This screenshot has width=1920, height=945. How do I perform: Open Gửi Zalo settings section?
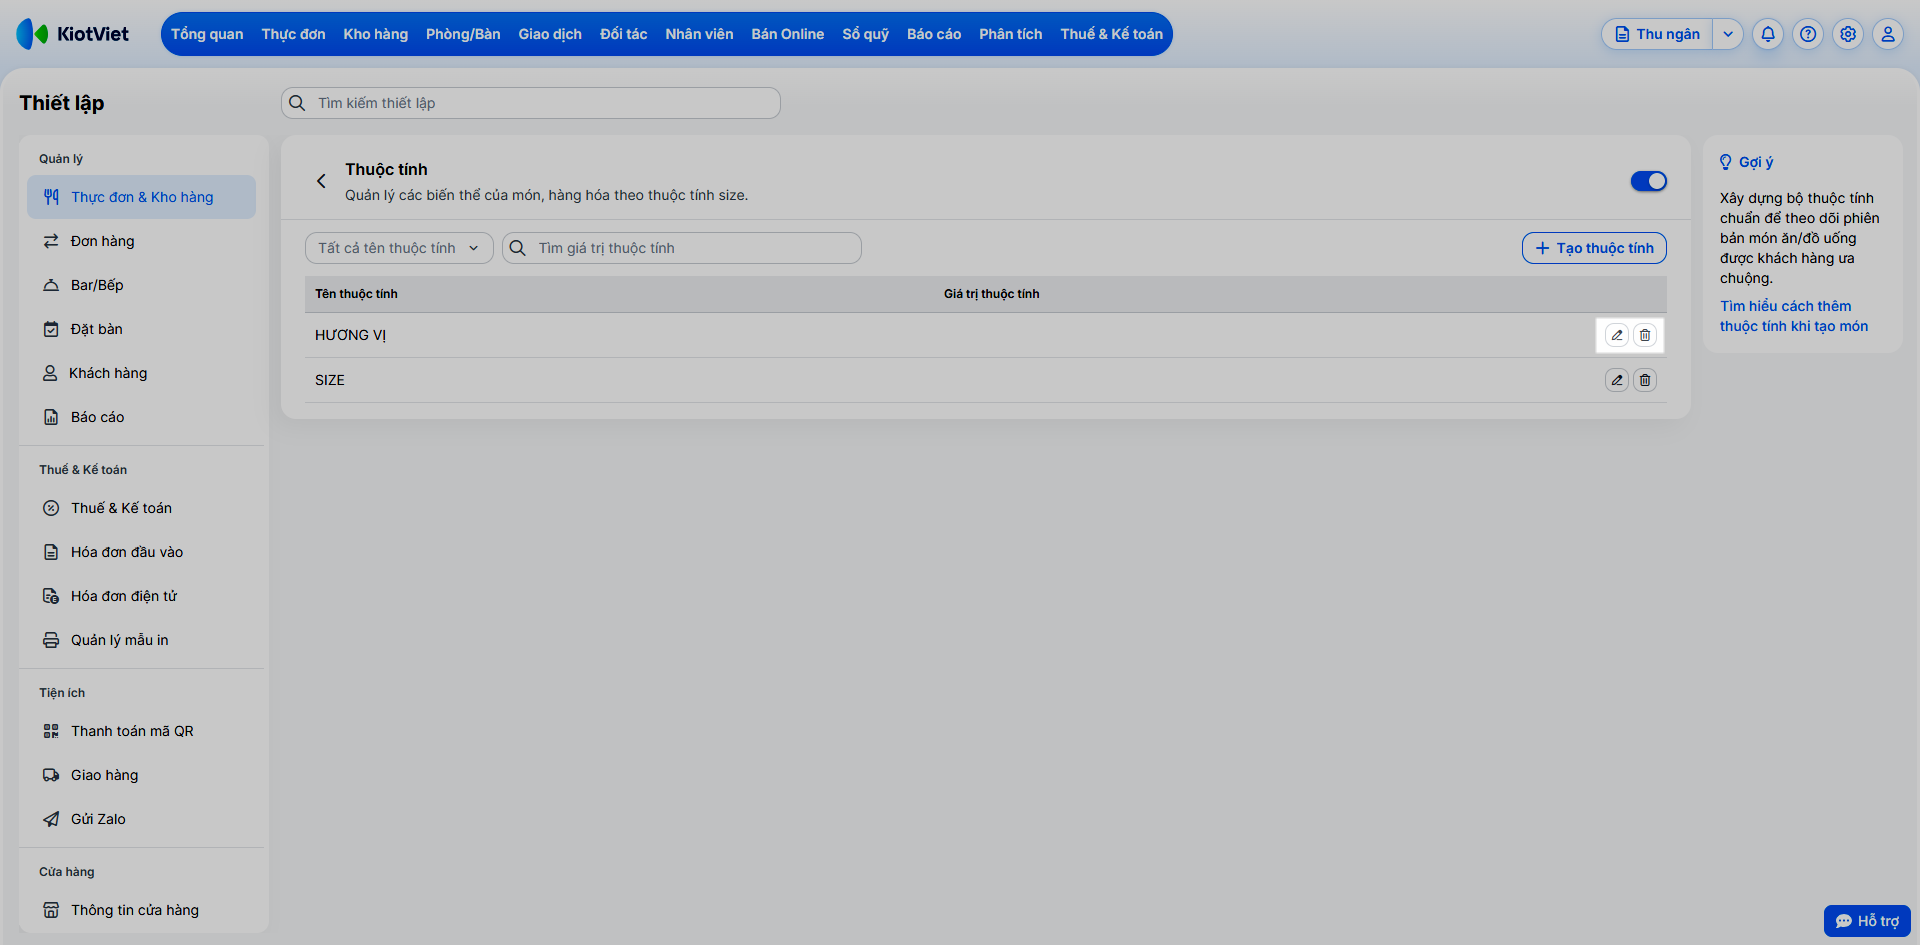click(x=141, y=819)
